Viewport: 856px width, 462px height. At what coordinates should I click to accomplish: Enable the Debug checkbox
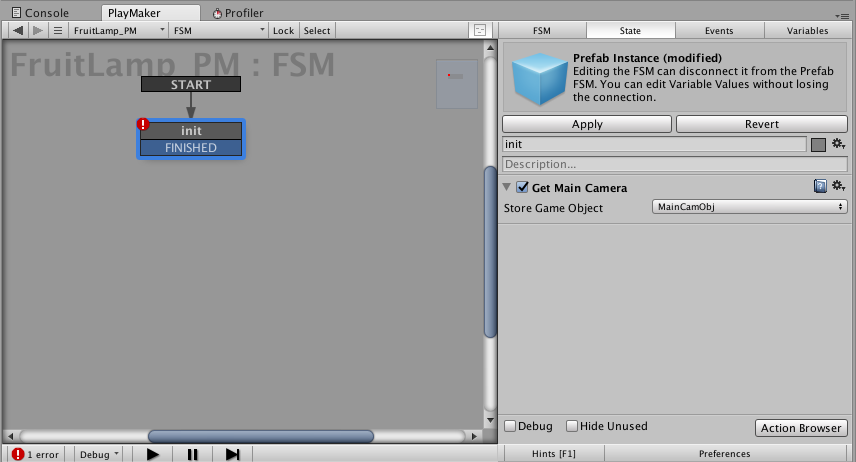(510, 426)
